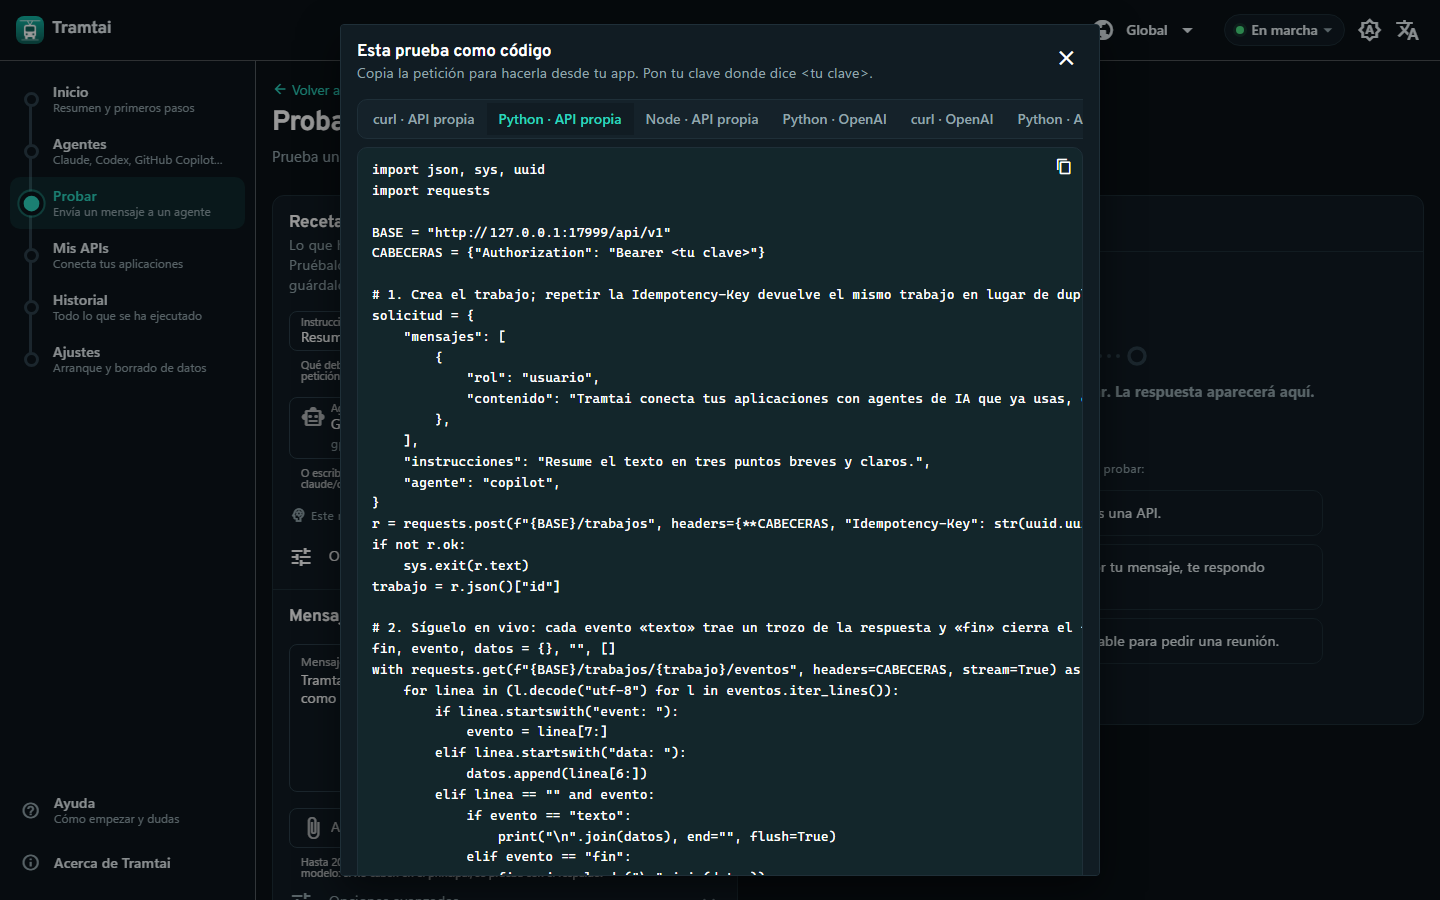This screenshot has height=900, width=1440.
Task: Click the Acerca de Tramtai info icon
Action: [x=31, y=863]
